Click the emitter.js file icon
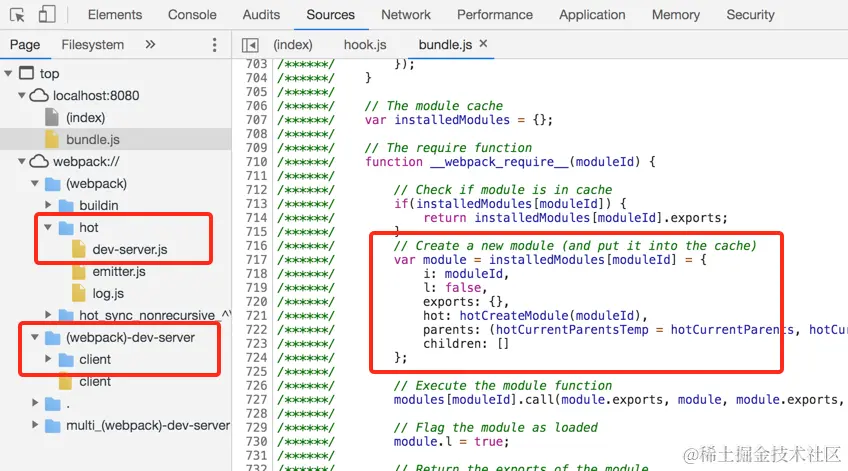 (x=79, y=271)
